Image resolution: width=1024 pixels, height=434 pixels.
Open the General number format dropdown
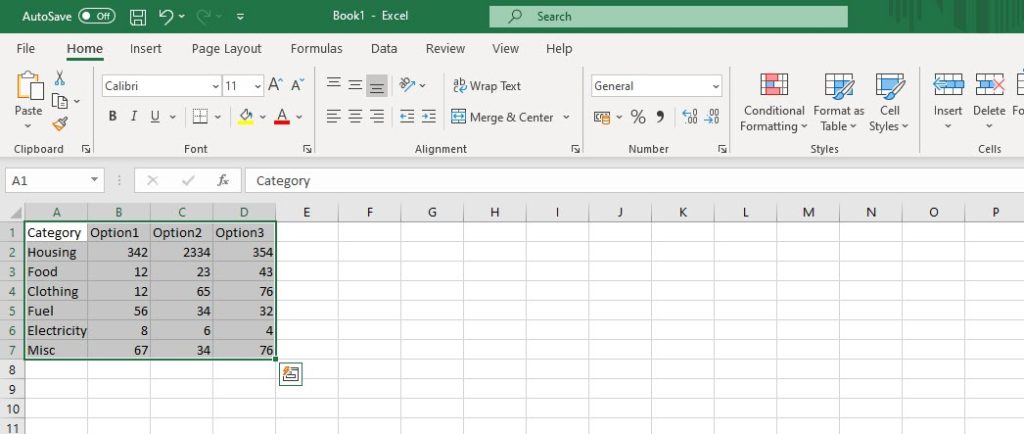(x=716, y=86)
